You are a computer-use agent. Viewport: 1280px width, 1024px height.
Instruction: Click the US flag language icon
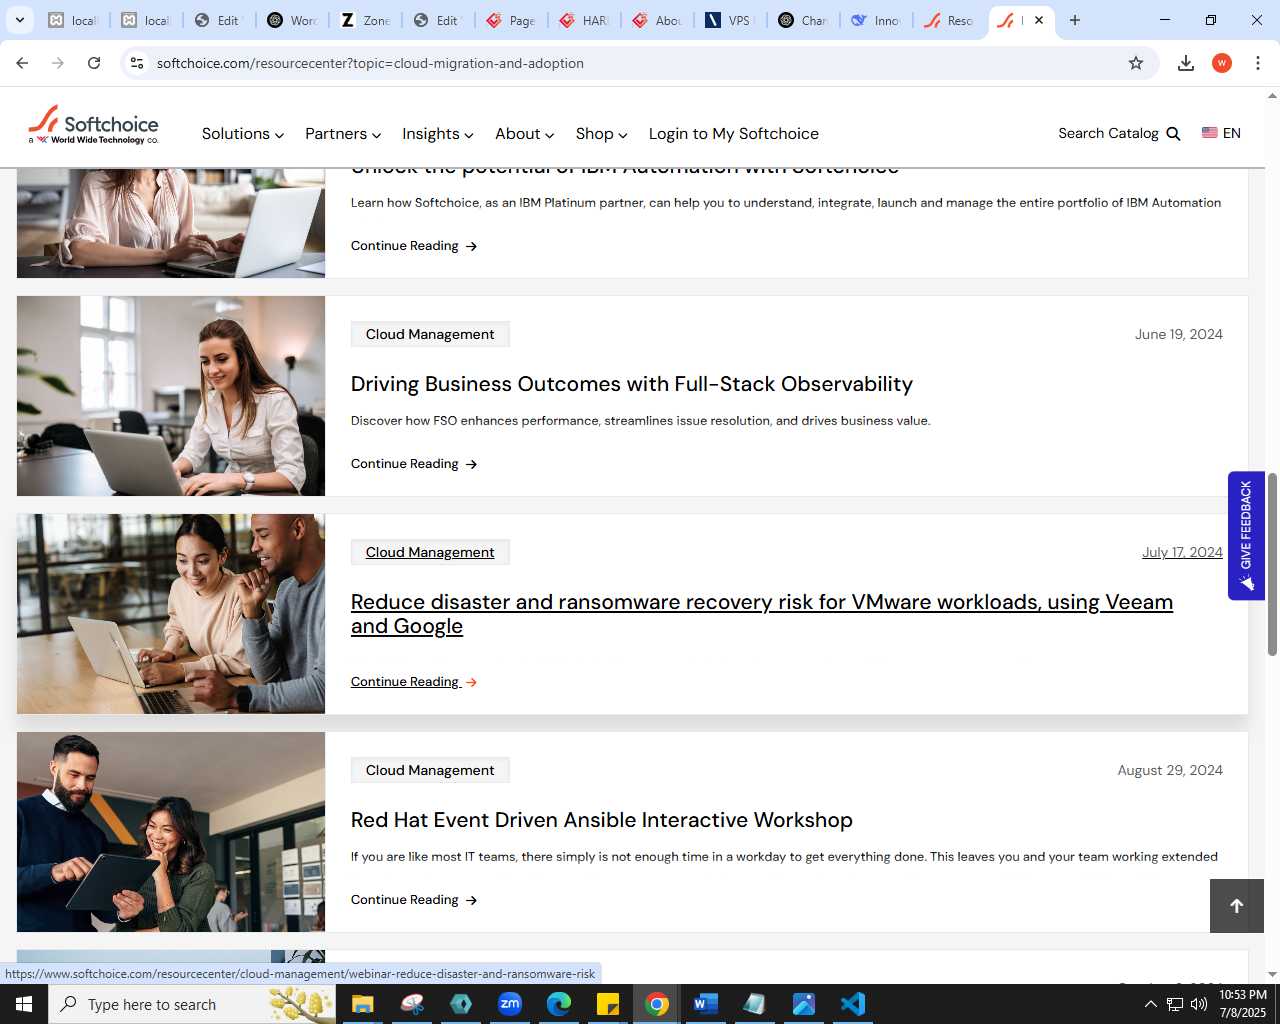[x=1210, y=133]
